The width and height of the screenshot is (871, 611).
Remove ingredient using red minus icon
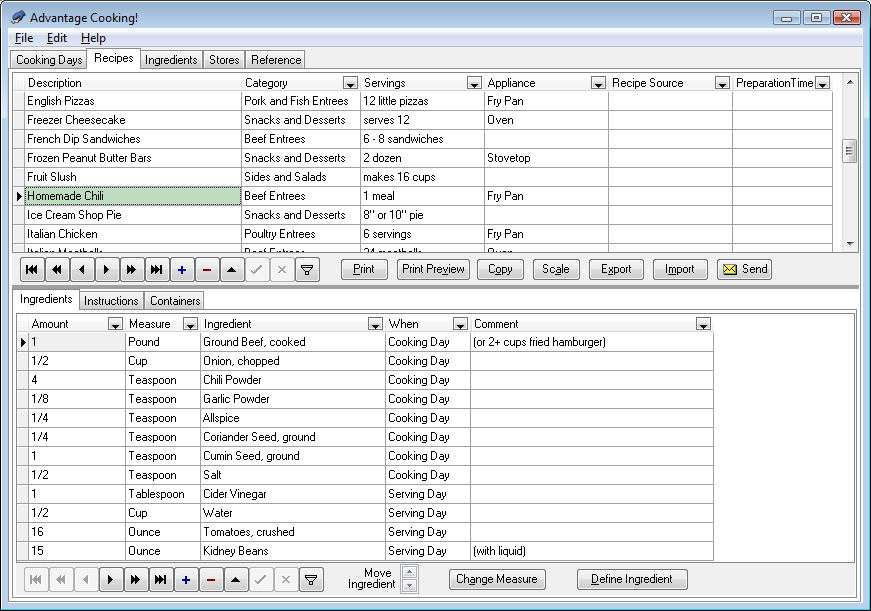tap(210, 579)
